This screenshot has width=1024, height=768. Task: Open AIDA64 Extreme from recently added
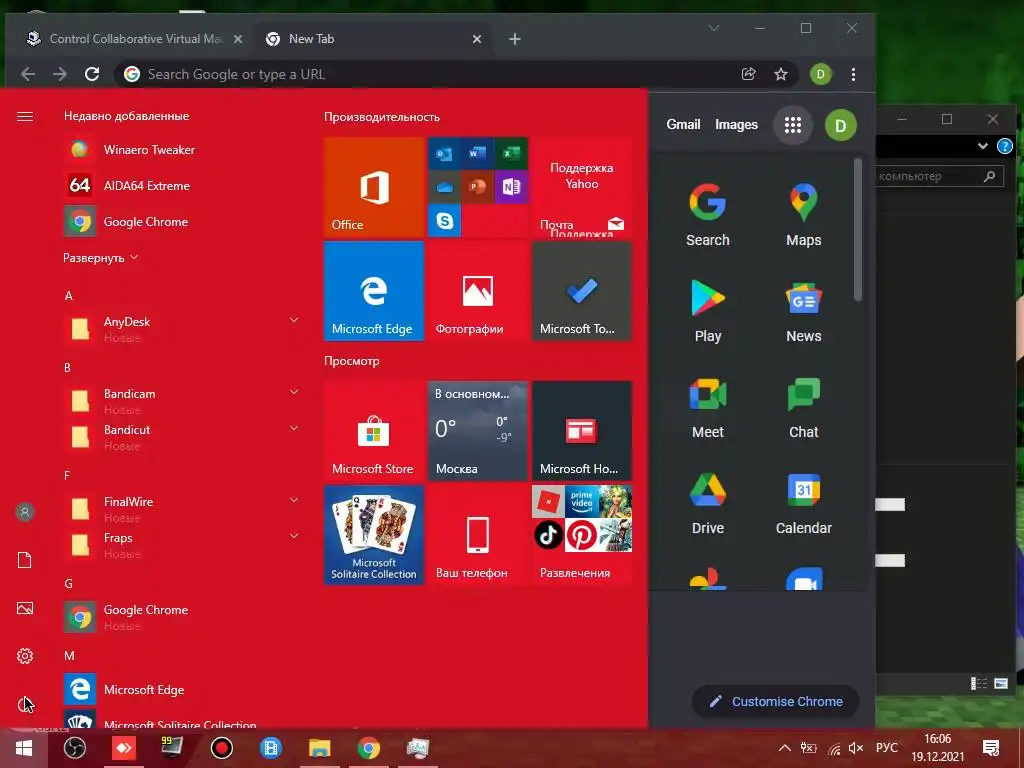click(x=182, y=185)
